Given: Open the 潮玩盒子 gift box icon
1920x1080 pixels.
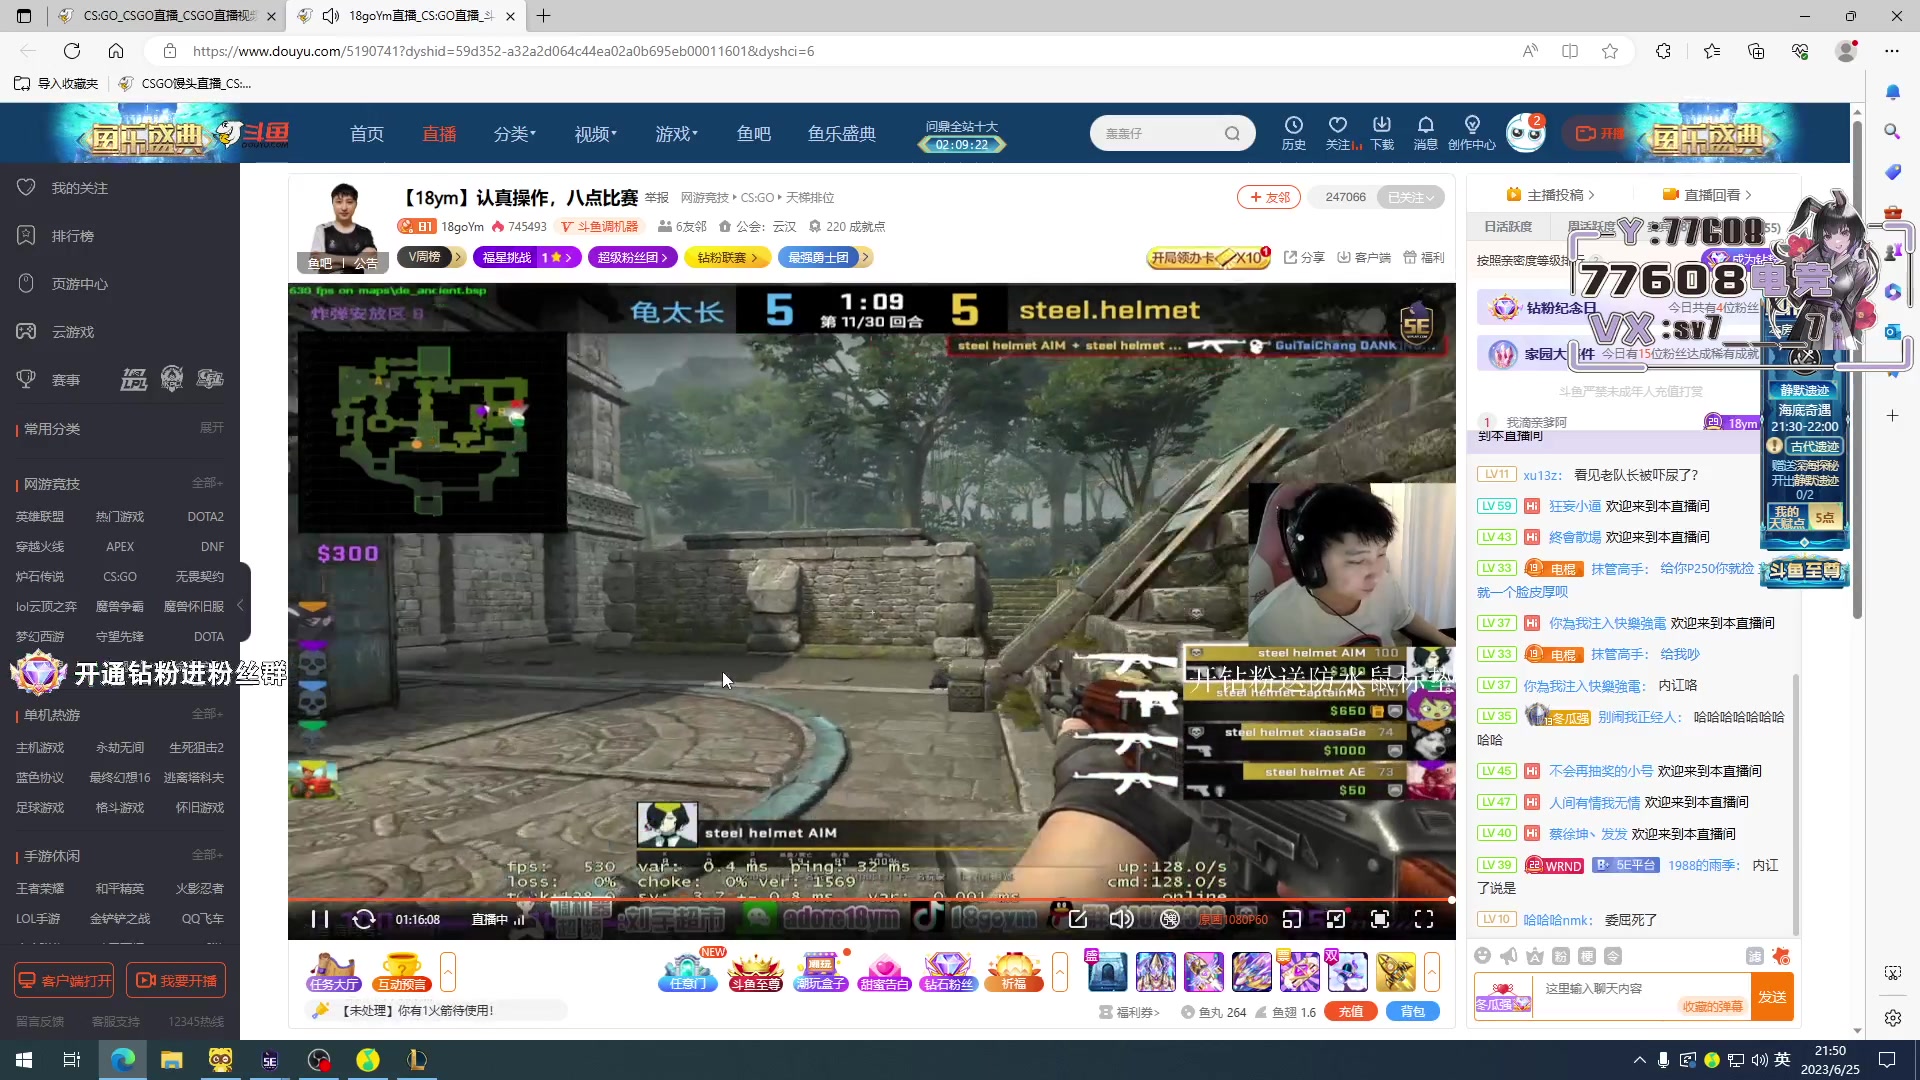Looking at the screenshot, I should (821, 971).
